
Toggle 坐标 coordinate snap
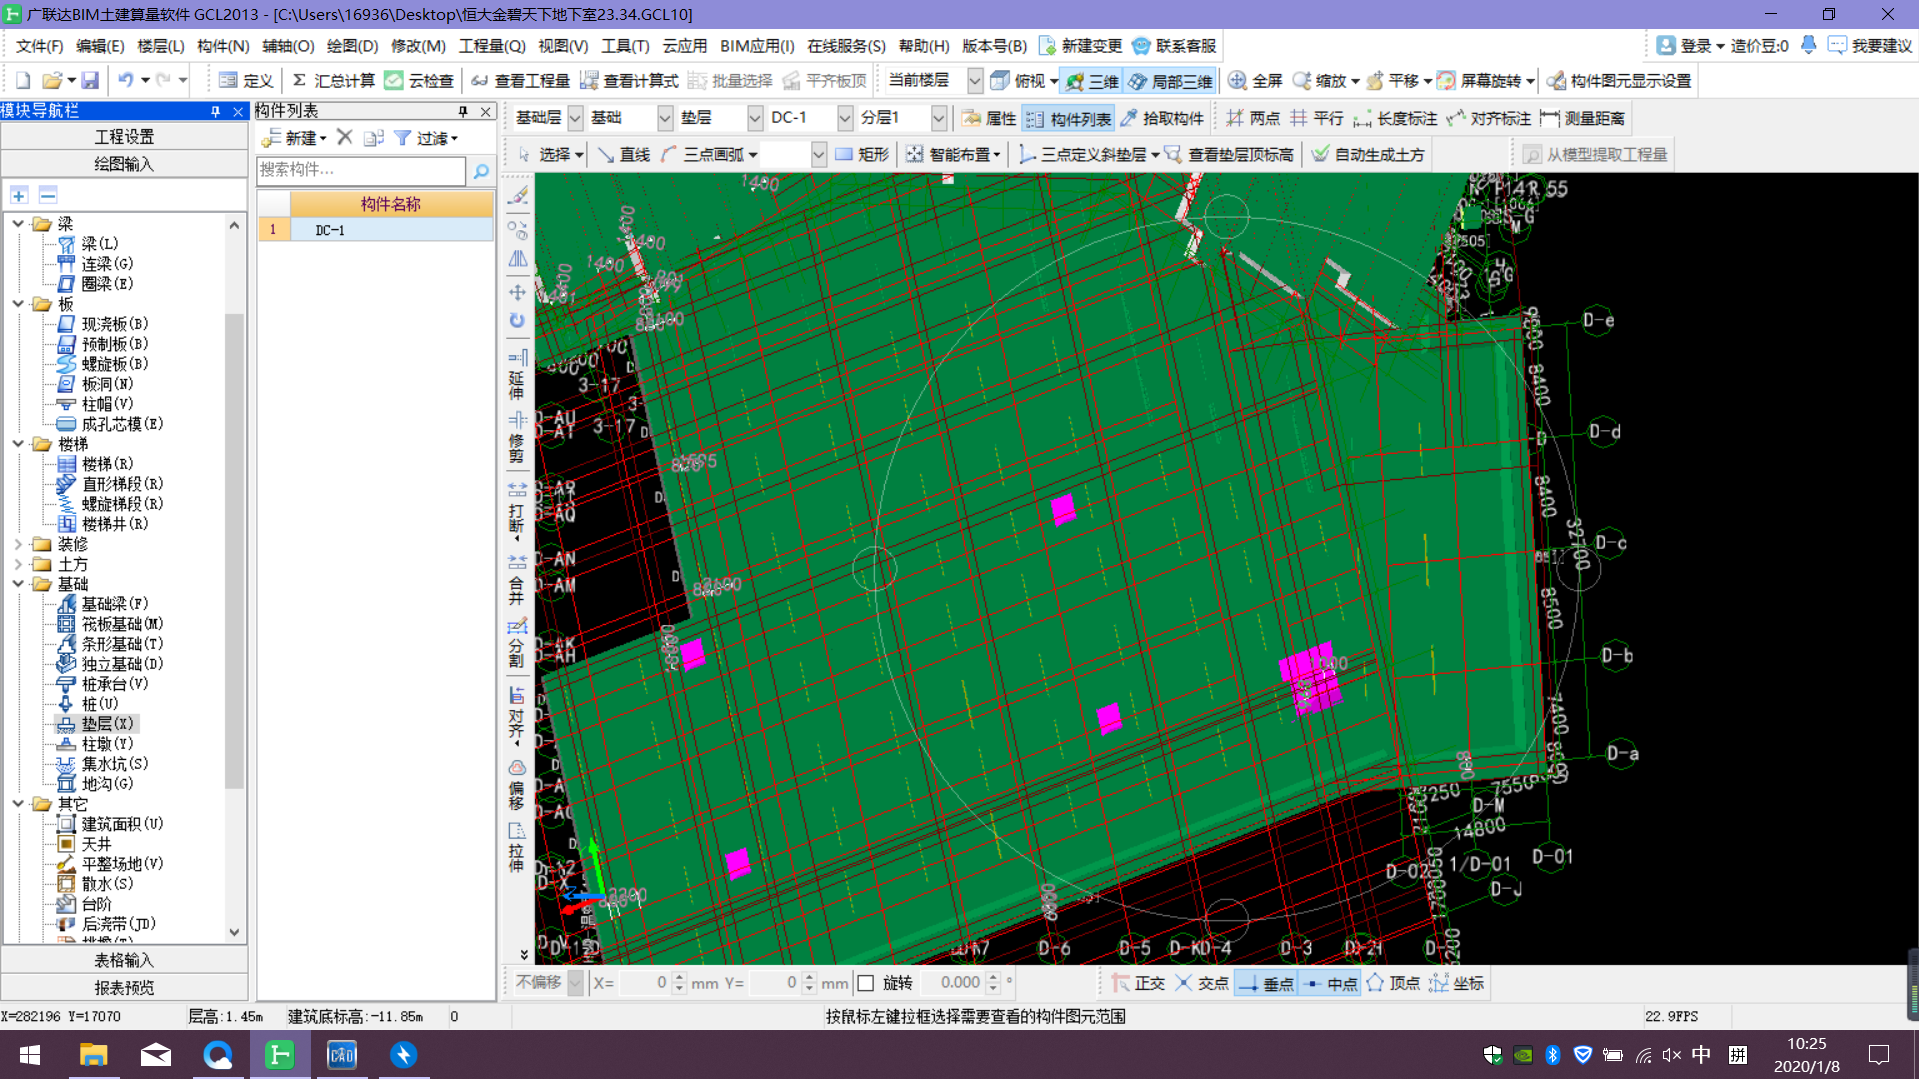(1457, 983)
